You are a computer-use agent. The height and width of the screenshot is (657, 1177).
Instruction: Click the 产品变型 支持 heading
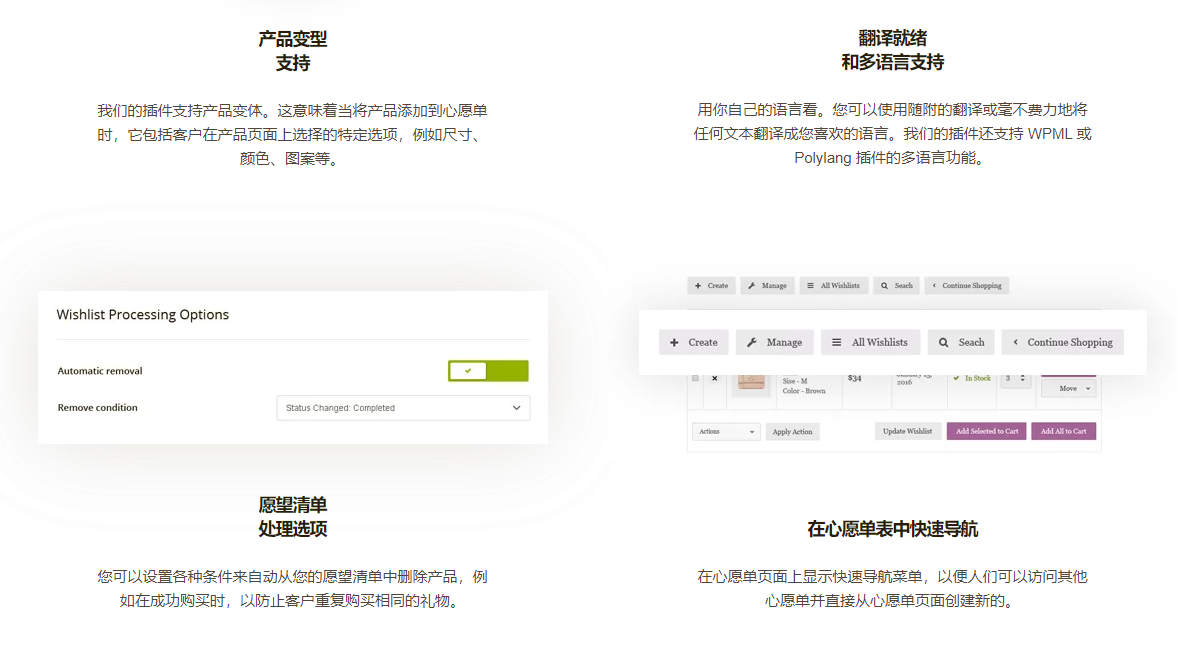293,51
